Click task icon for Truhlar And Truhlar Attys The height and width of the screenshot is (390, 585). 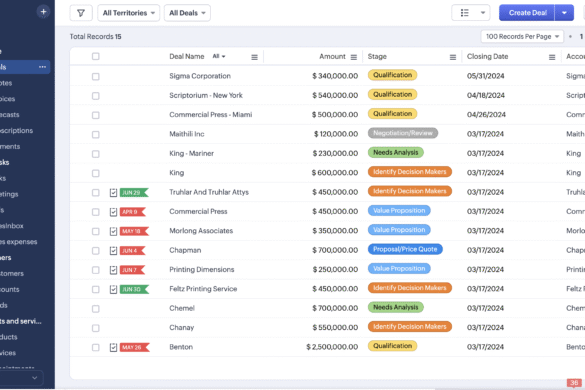113,193
